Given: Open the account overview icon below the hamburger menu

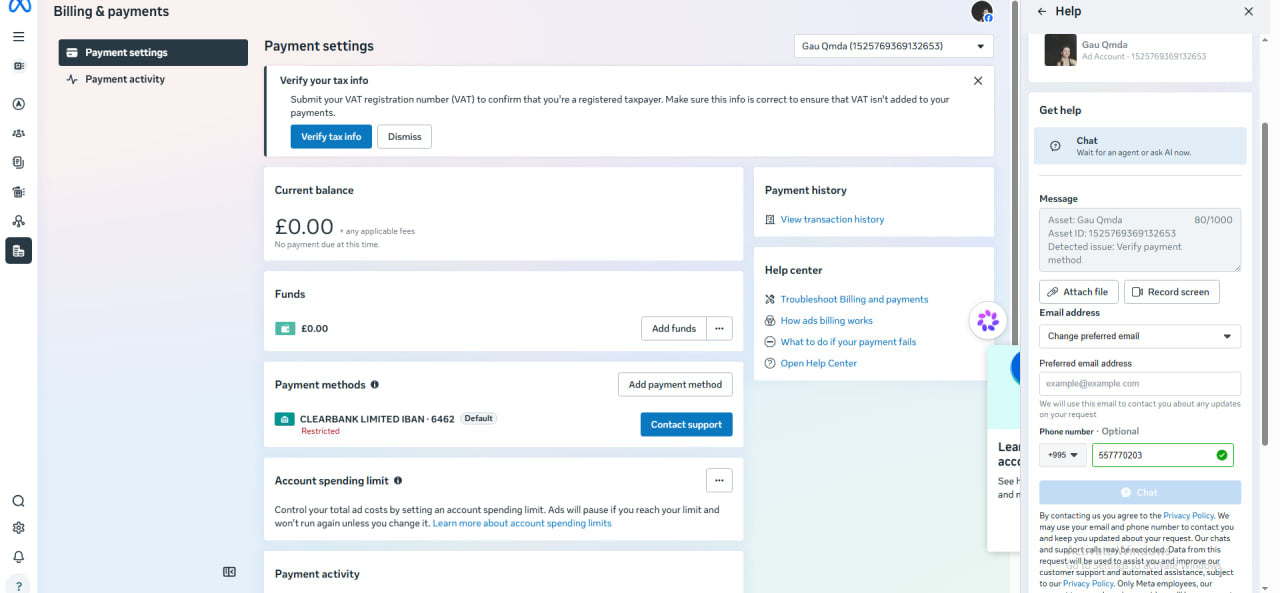Looking at the screenshot, I should point(18,66).
